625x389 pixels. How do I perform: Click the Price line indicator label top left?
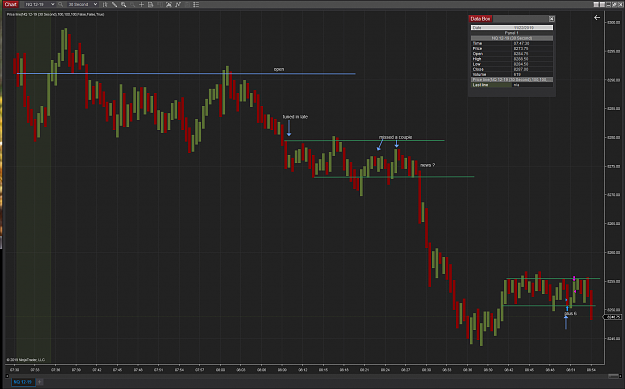coord(55,14)
